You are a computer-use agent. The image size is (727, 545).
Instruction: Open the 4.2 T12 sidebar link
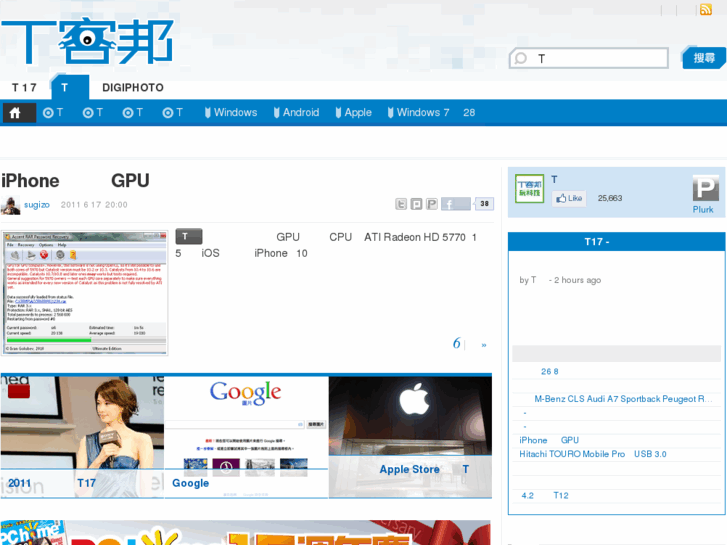(x=545, y=495)
